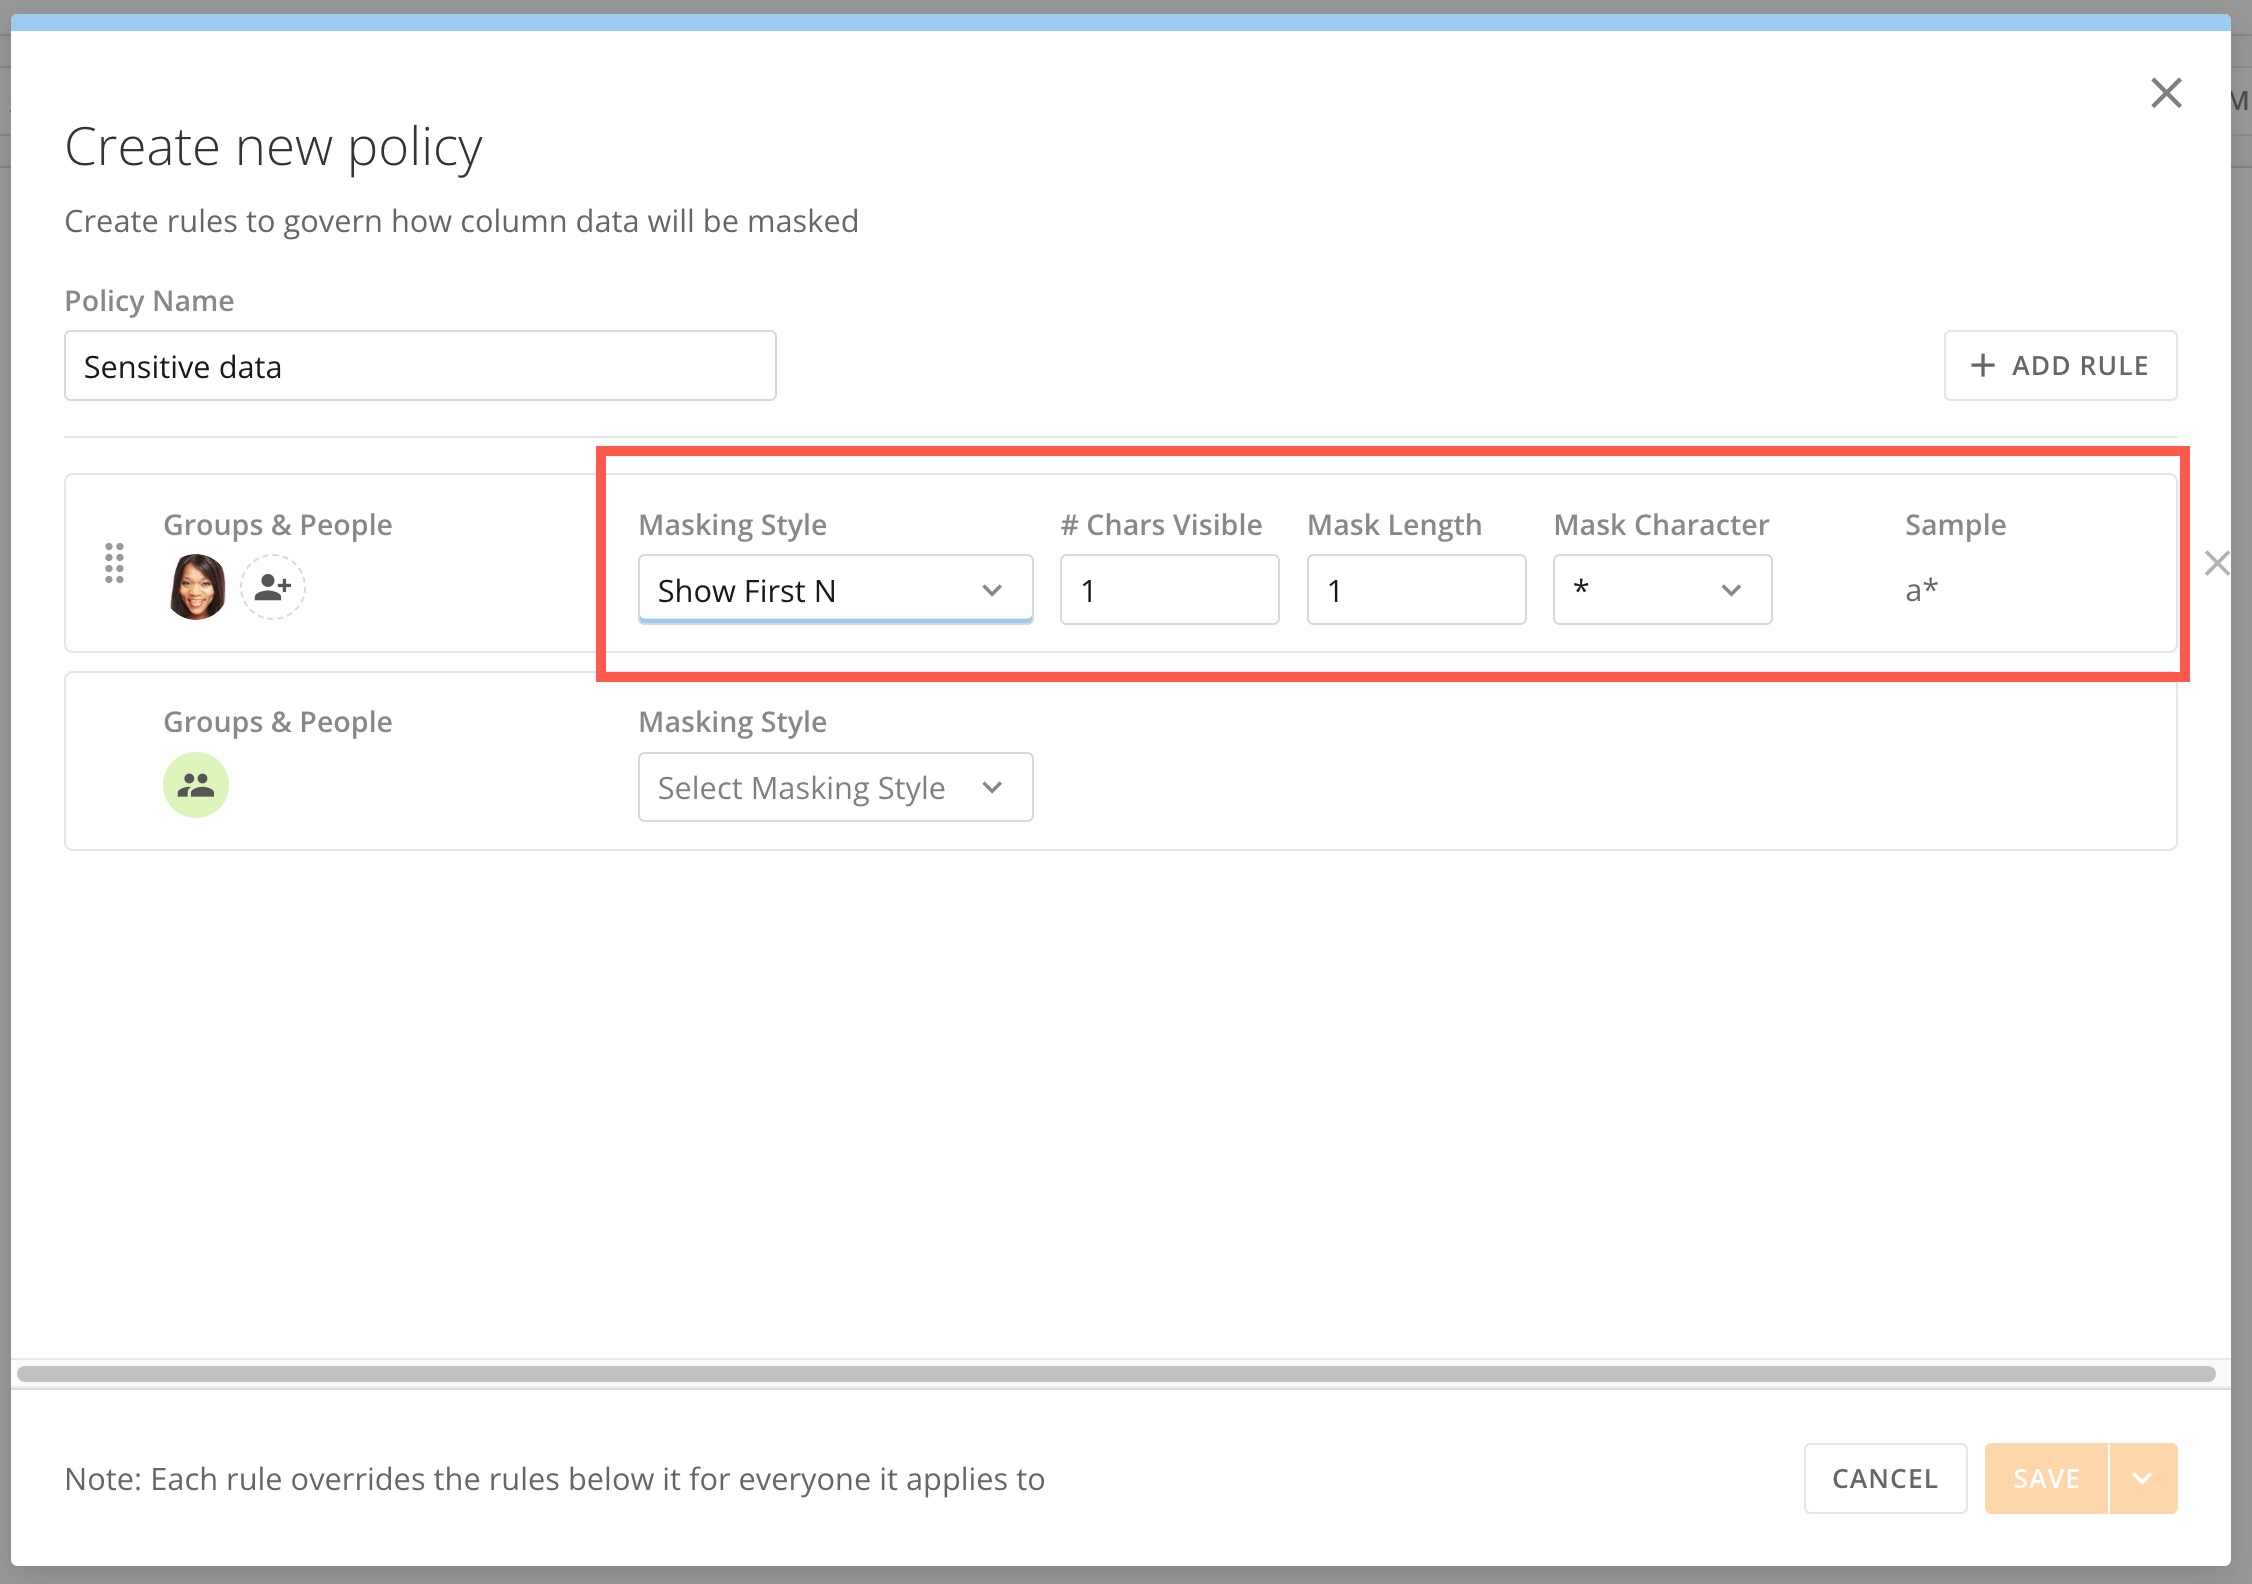Remove the first rule using its X icon
This screenshot has height=1584, width=2252.
(2218, 563)
